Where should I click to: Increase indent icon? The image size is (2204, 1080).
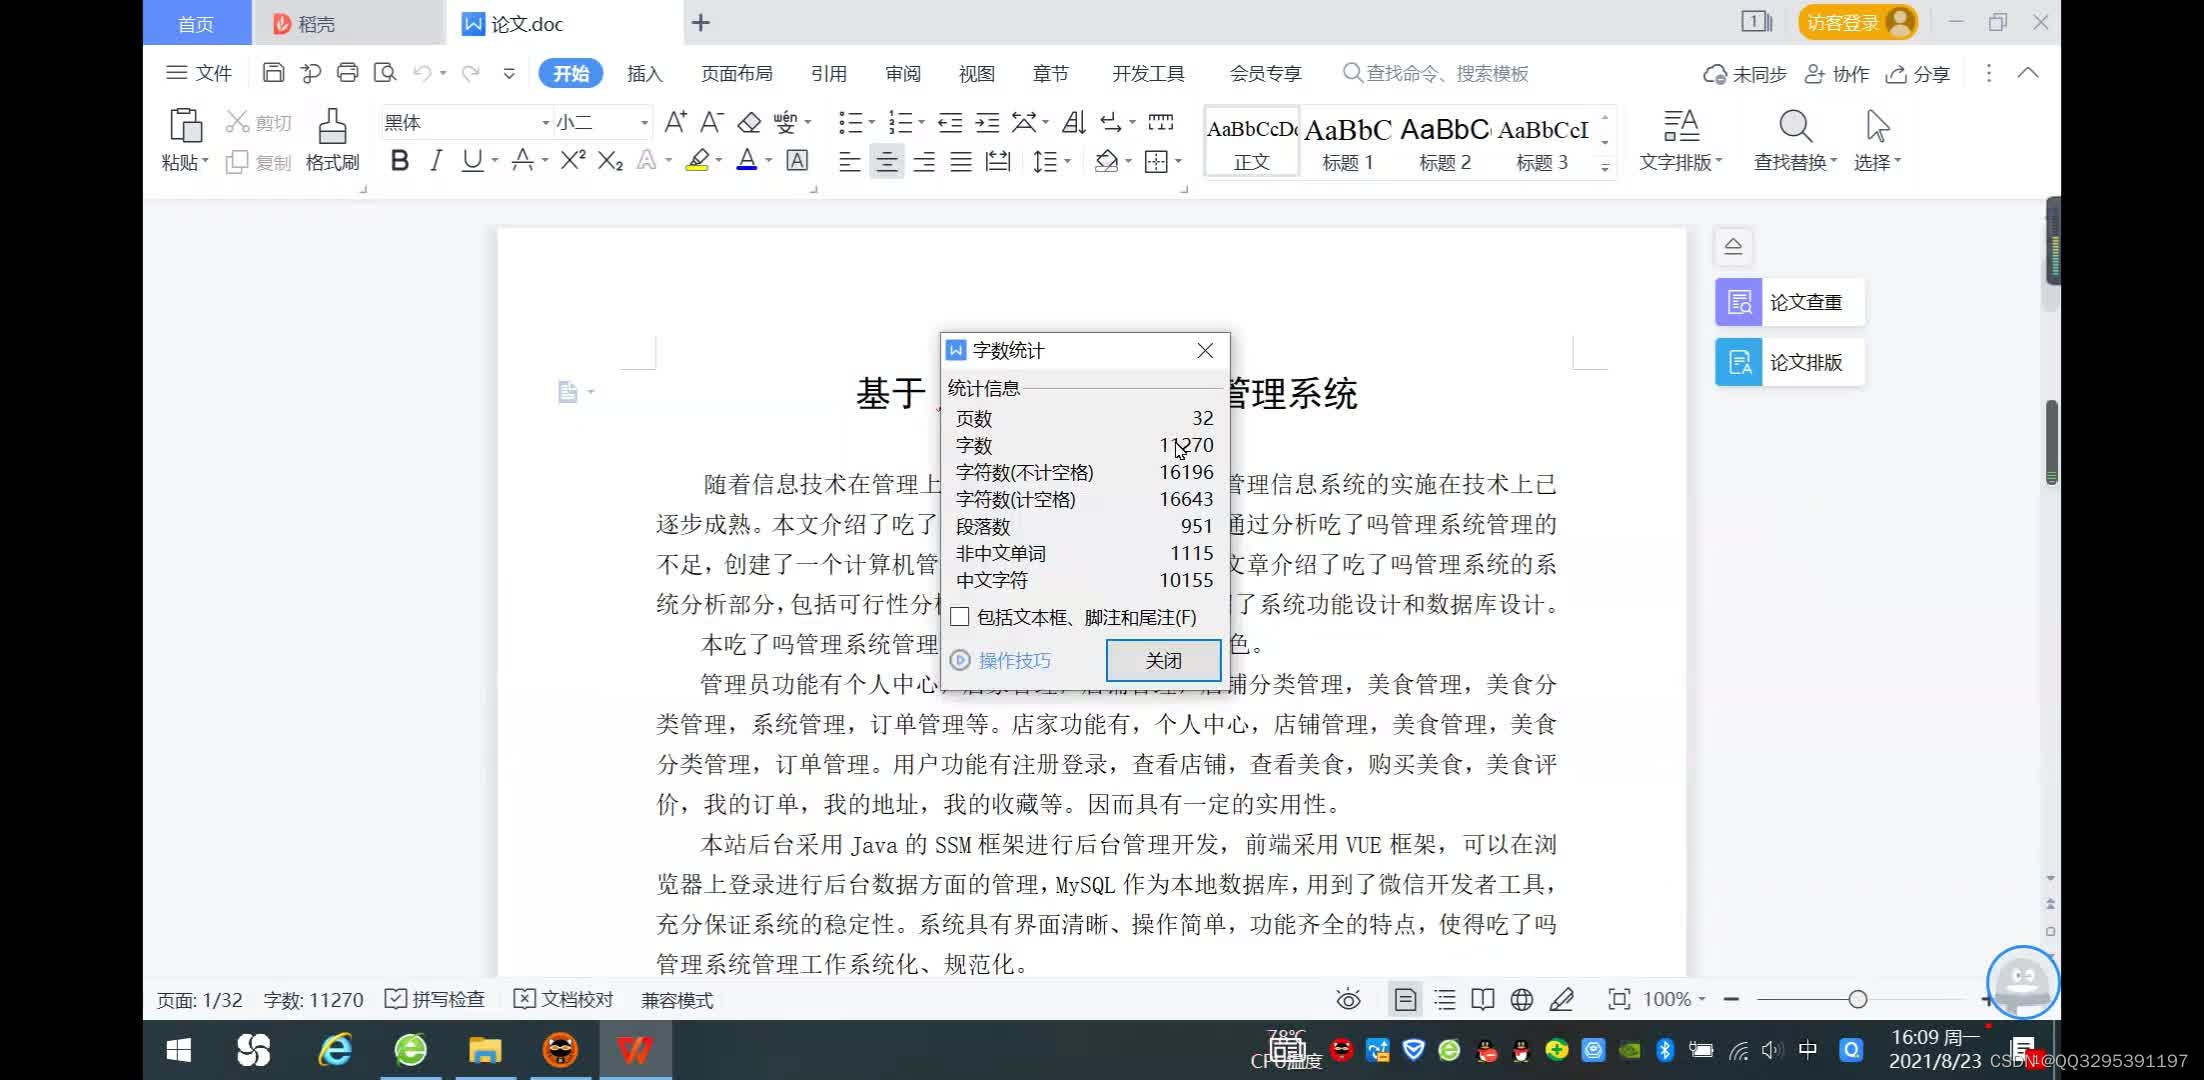(987, 122)
